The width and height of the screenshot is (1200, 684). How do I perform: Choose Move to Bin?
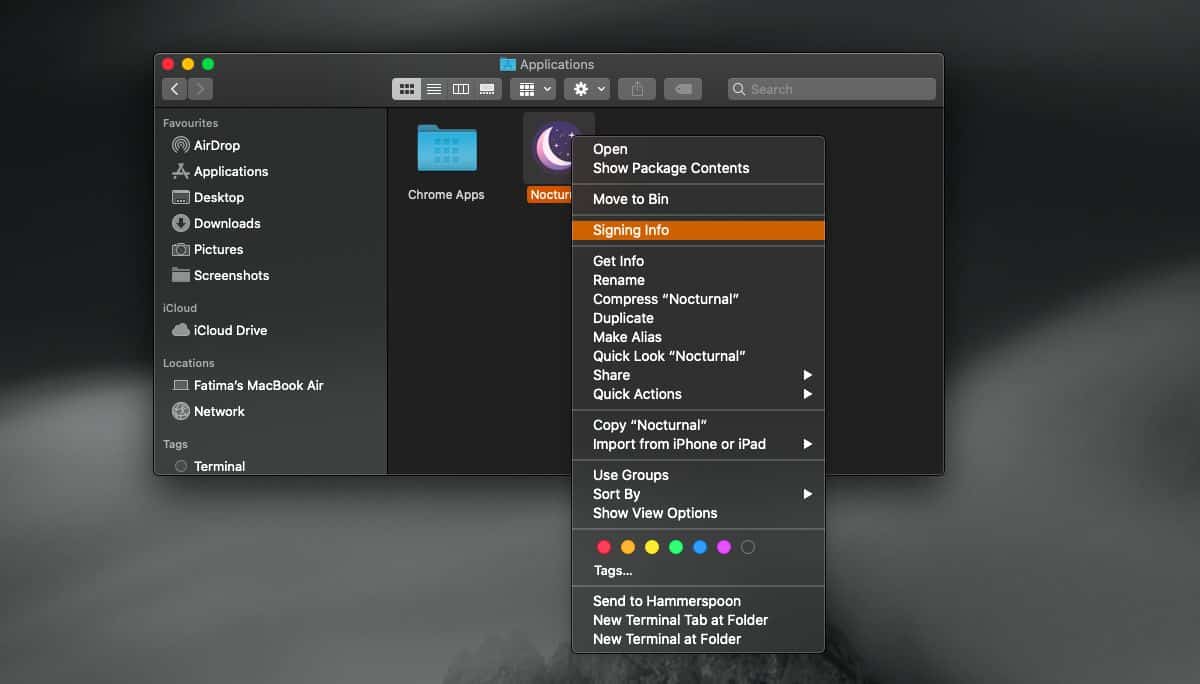coord(698,199)
